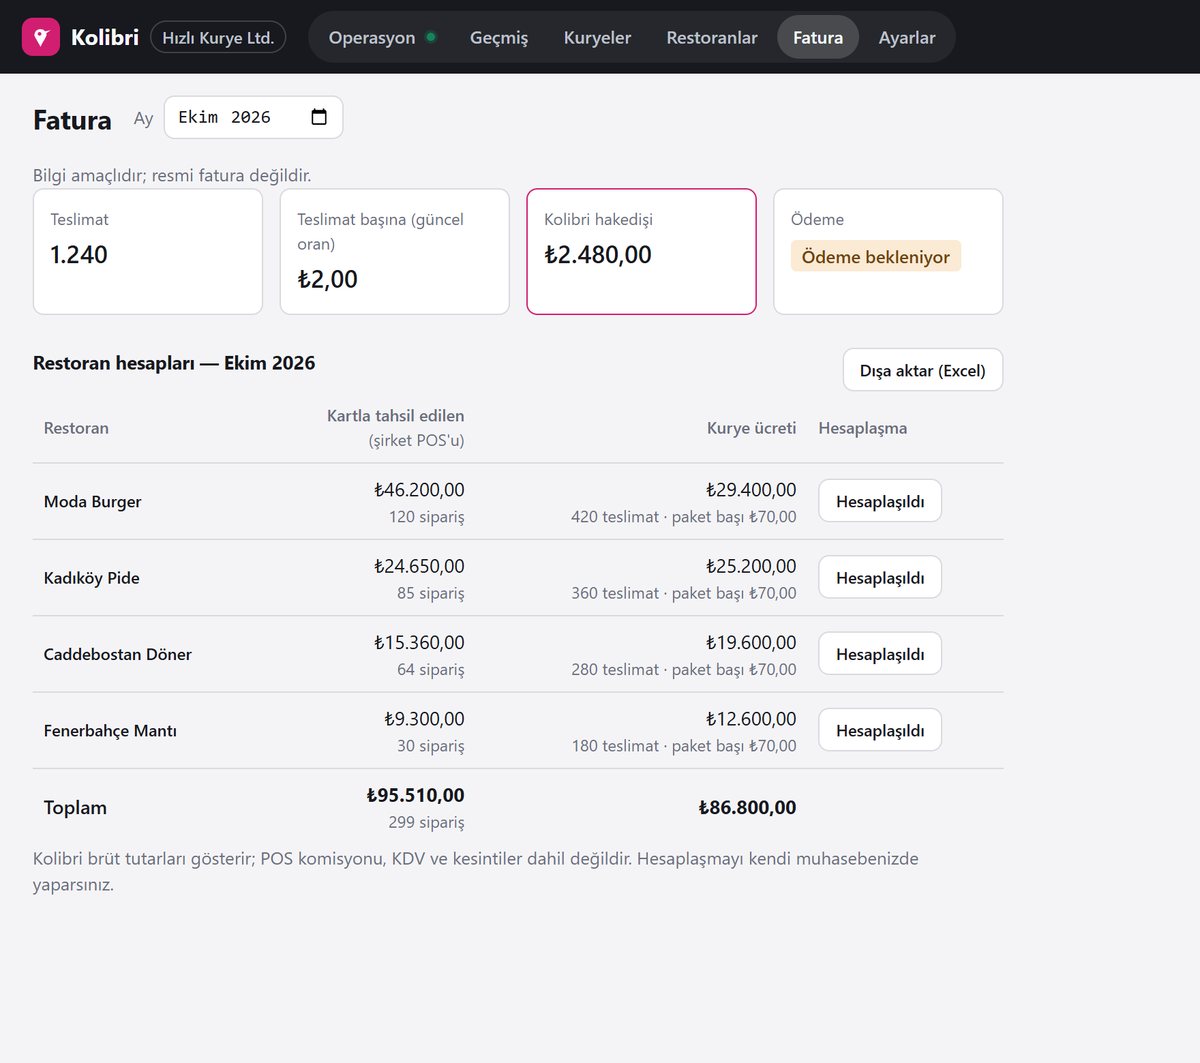Select the Teslimat 1.240 summary card
1200x1063 pixels.
148,252
